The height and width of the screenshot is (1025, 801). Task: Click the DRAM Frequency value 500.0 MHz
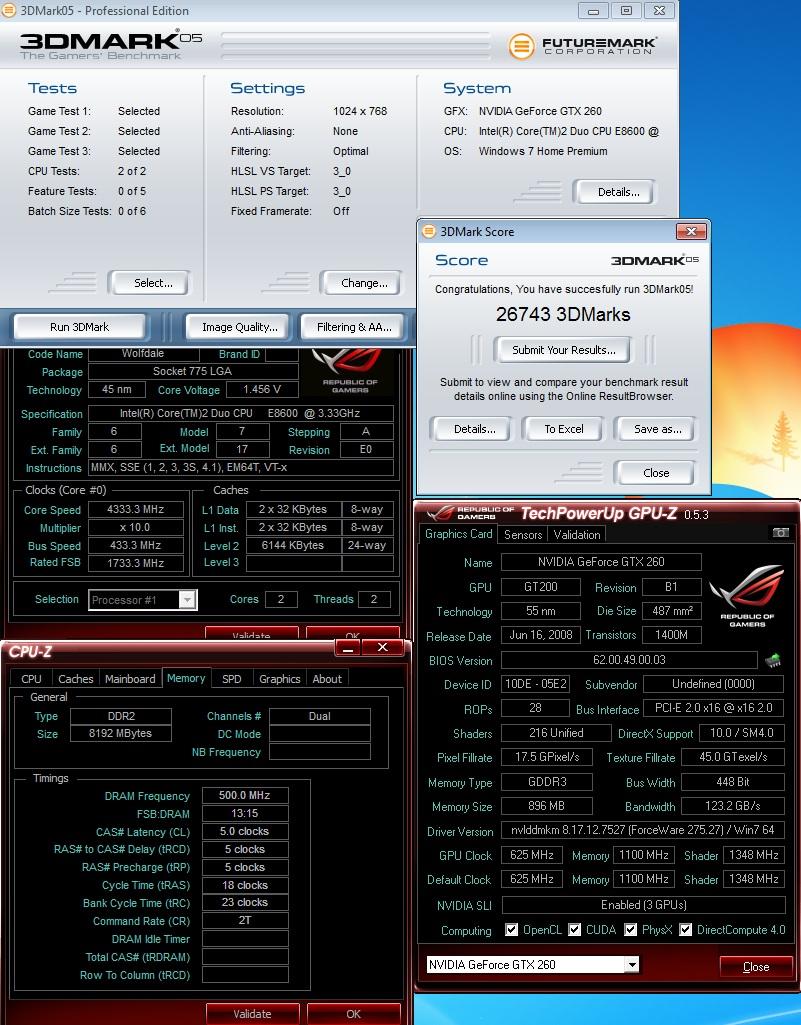tap(245, 795)
